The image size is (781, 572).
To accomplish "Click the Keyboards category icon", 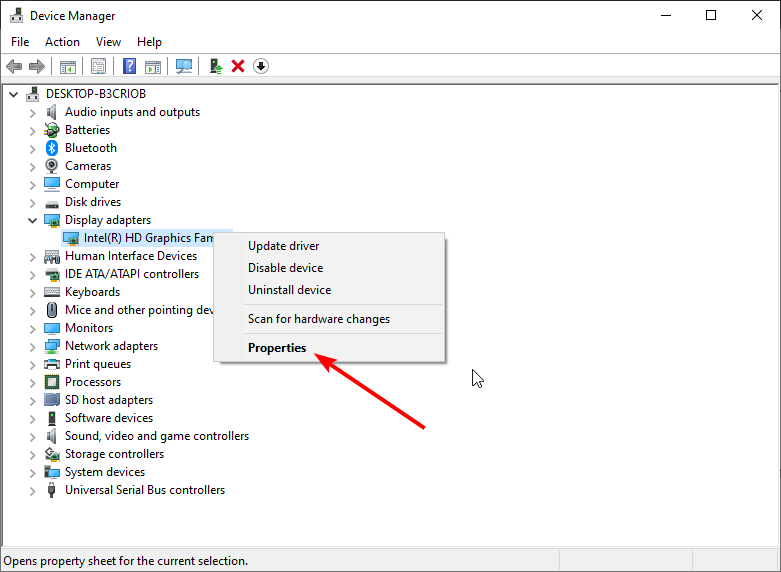I will point(52,292).
